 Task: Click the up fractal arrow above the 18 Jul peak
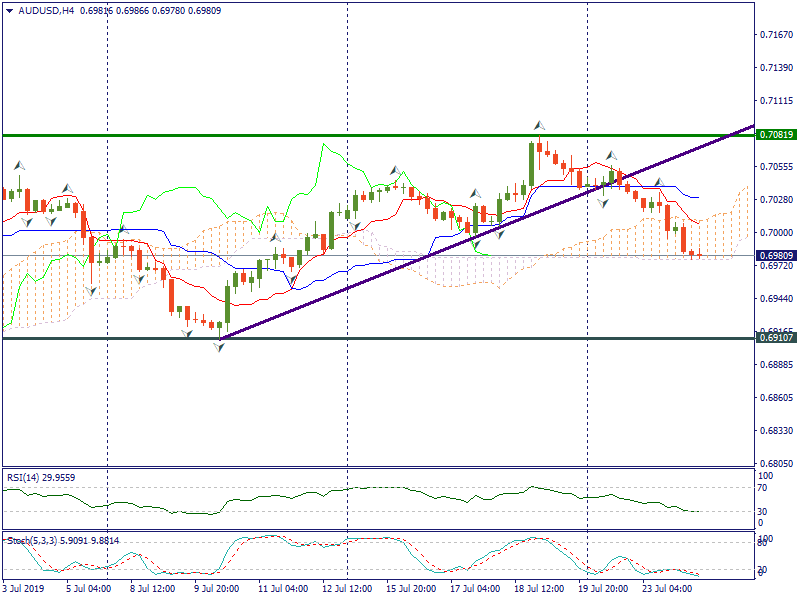(539, 126)
